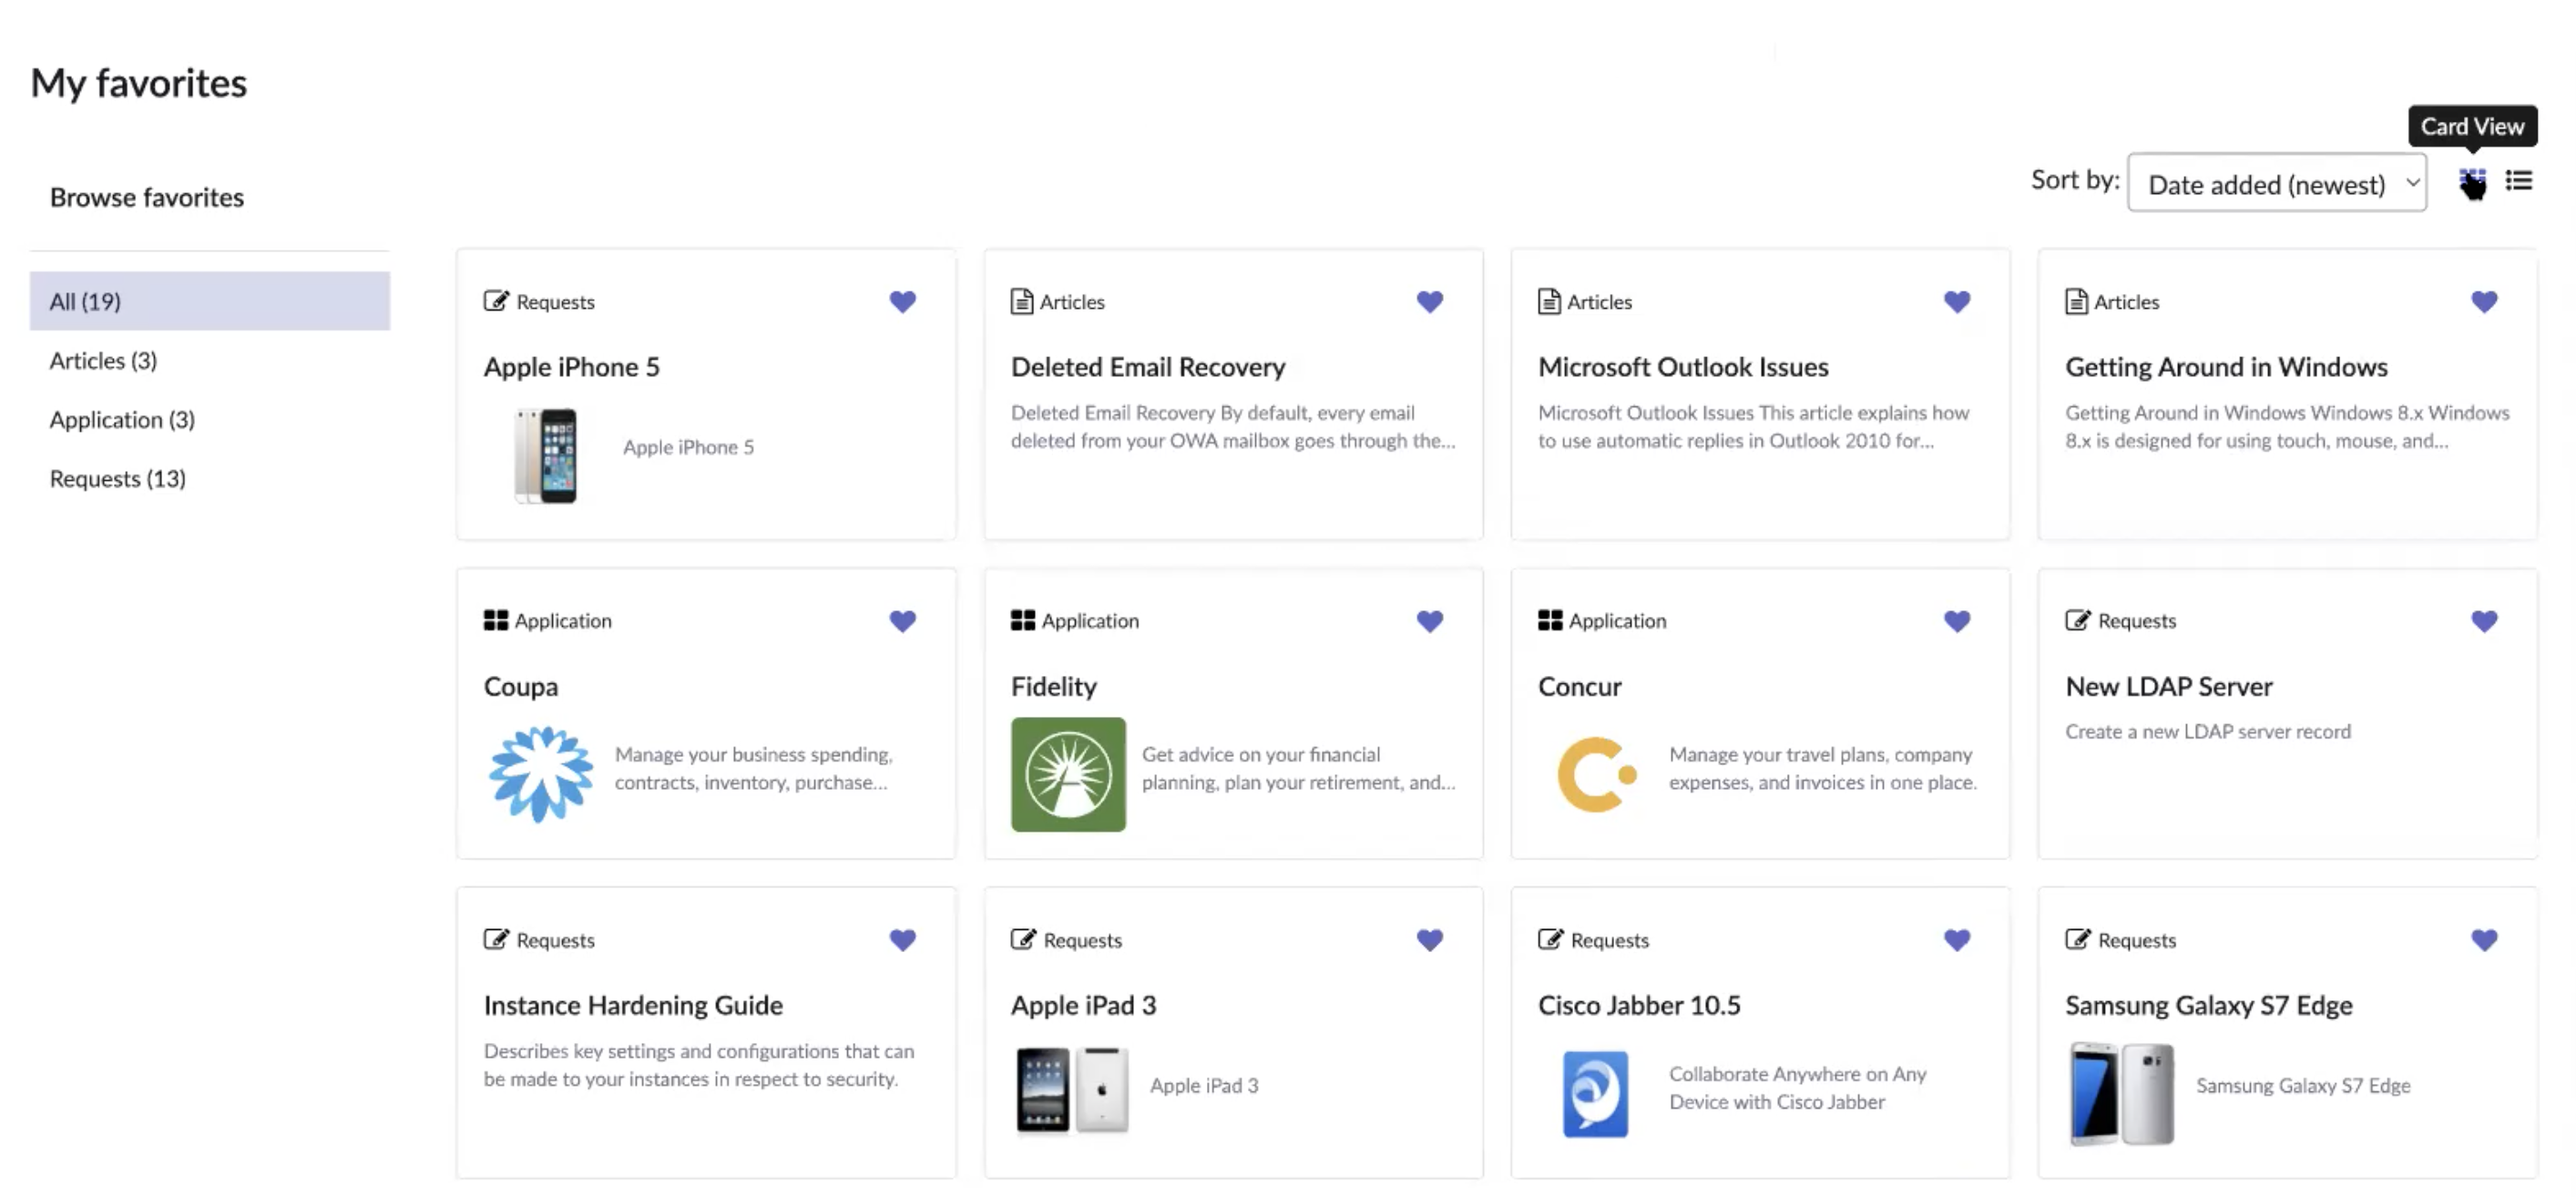Click the Coupa snowflake logo
The width and height of the screenshot is (2576, 1197).
tap(541, 775)
